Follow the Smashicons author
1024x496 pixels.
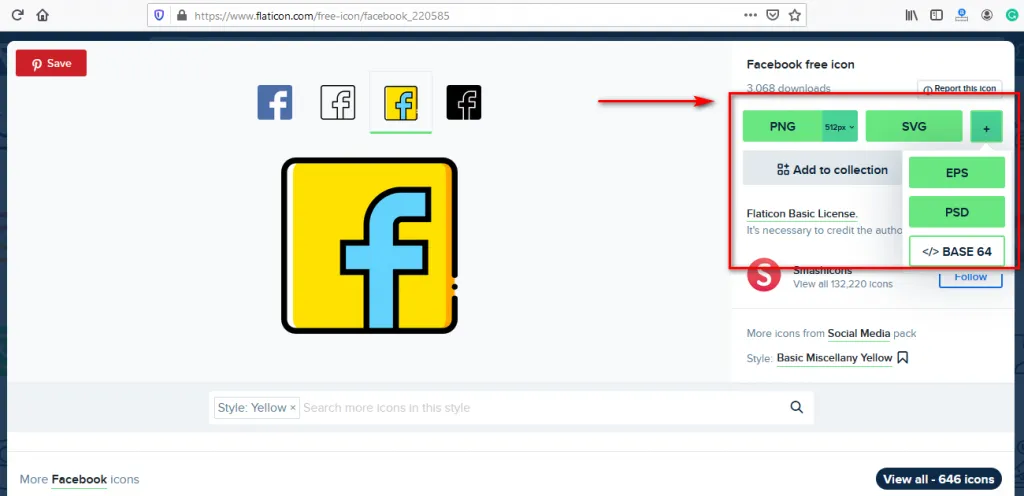point(970,276)
